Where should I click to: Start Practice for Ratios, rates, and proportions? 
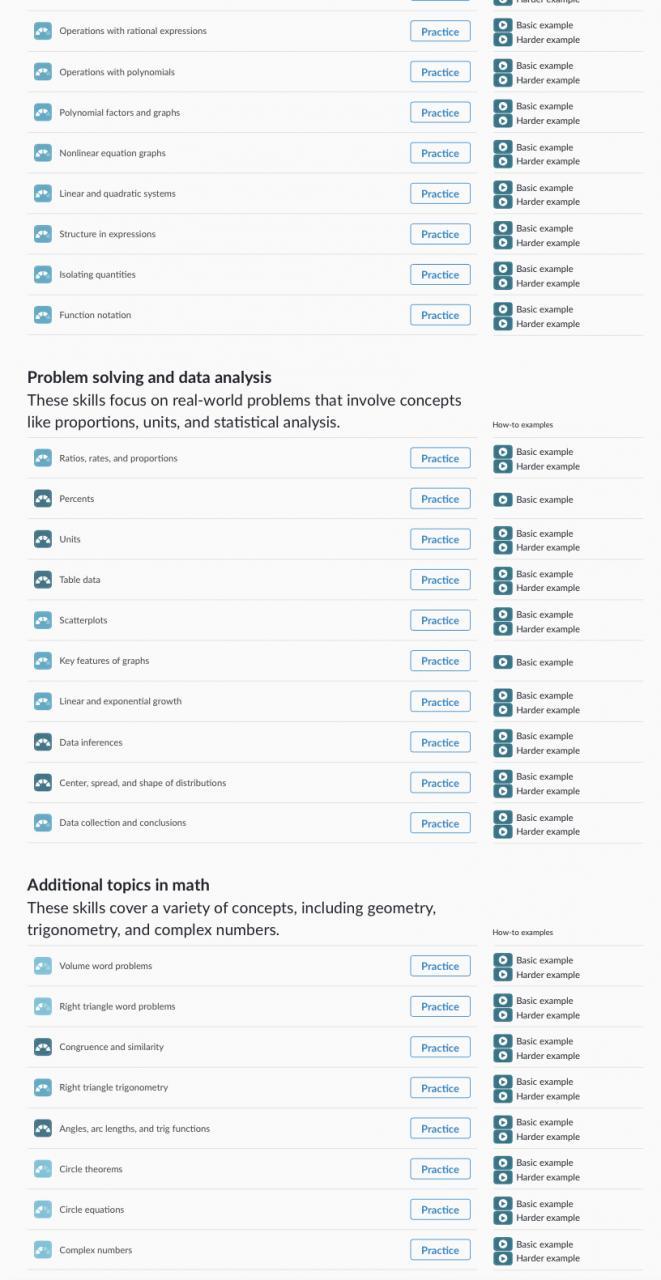(x=440, y=459)
